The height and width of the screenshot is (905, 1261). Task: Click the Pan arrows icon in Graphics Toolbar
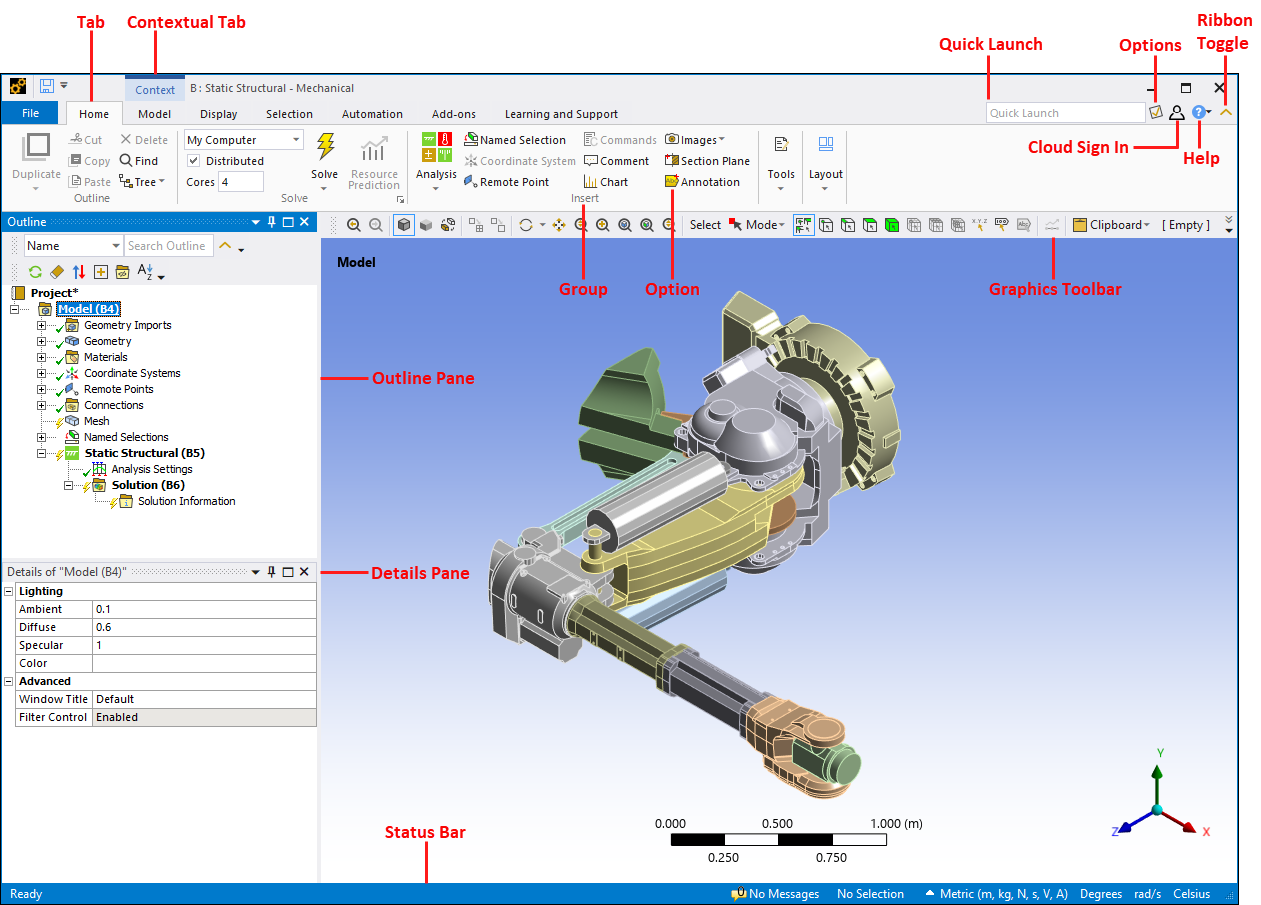coord(558,225)
